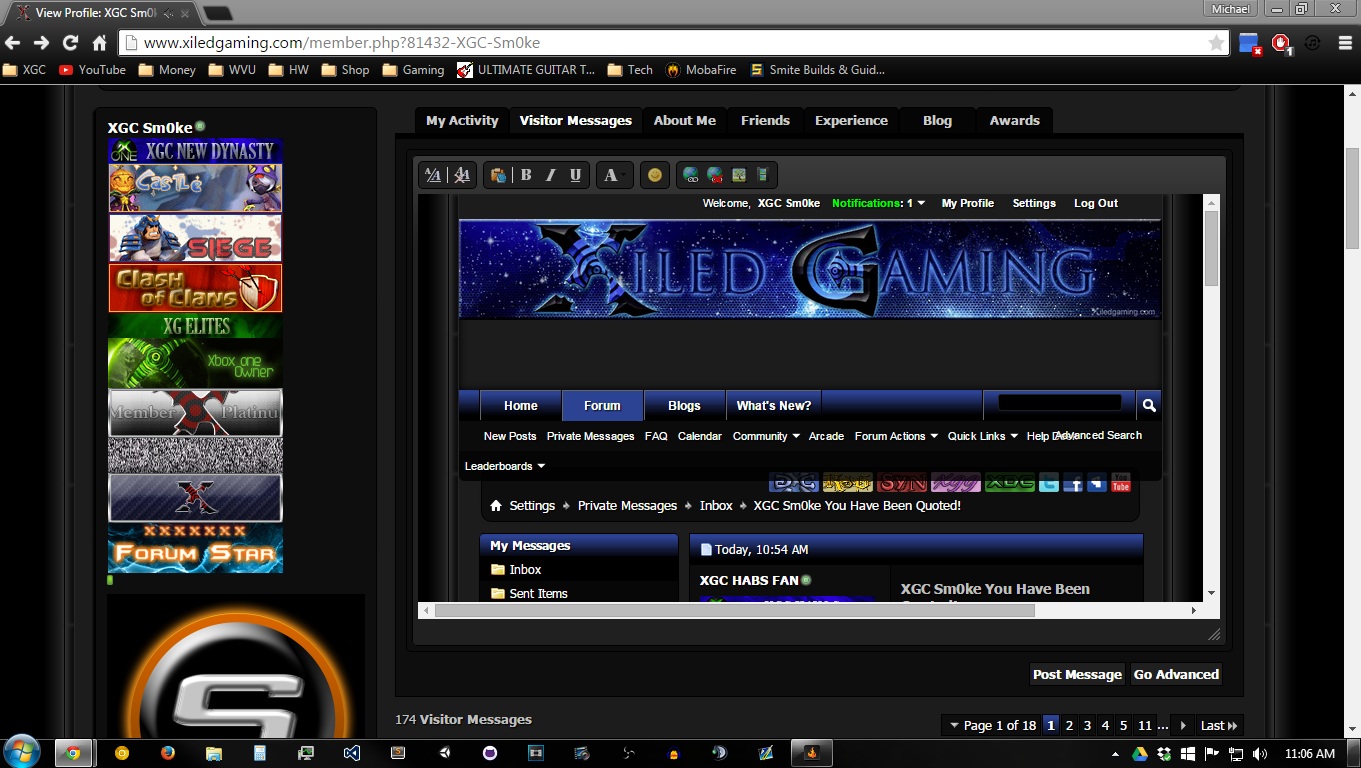Viewport: 1361px width, 768px height.
Task: Click the Clash of Clans badge
Action: point(195,288)
